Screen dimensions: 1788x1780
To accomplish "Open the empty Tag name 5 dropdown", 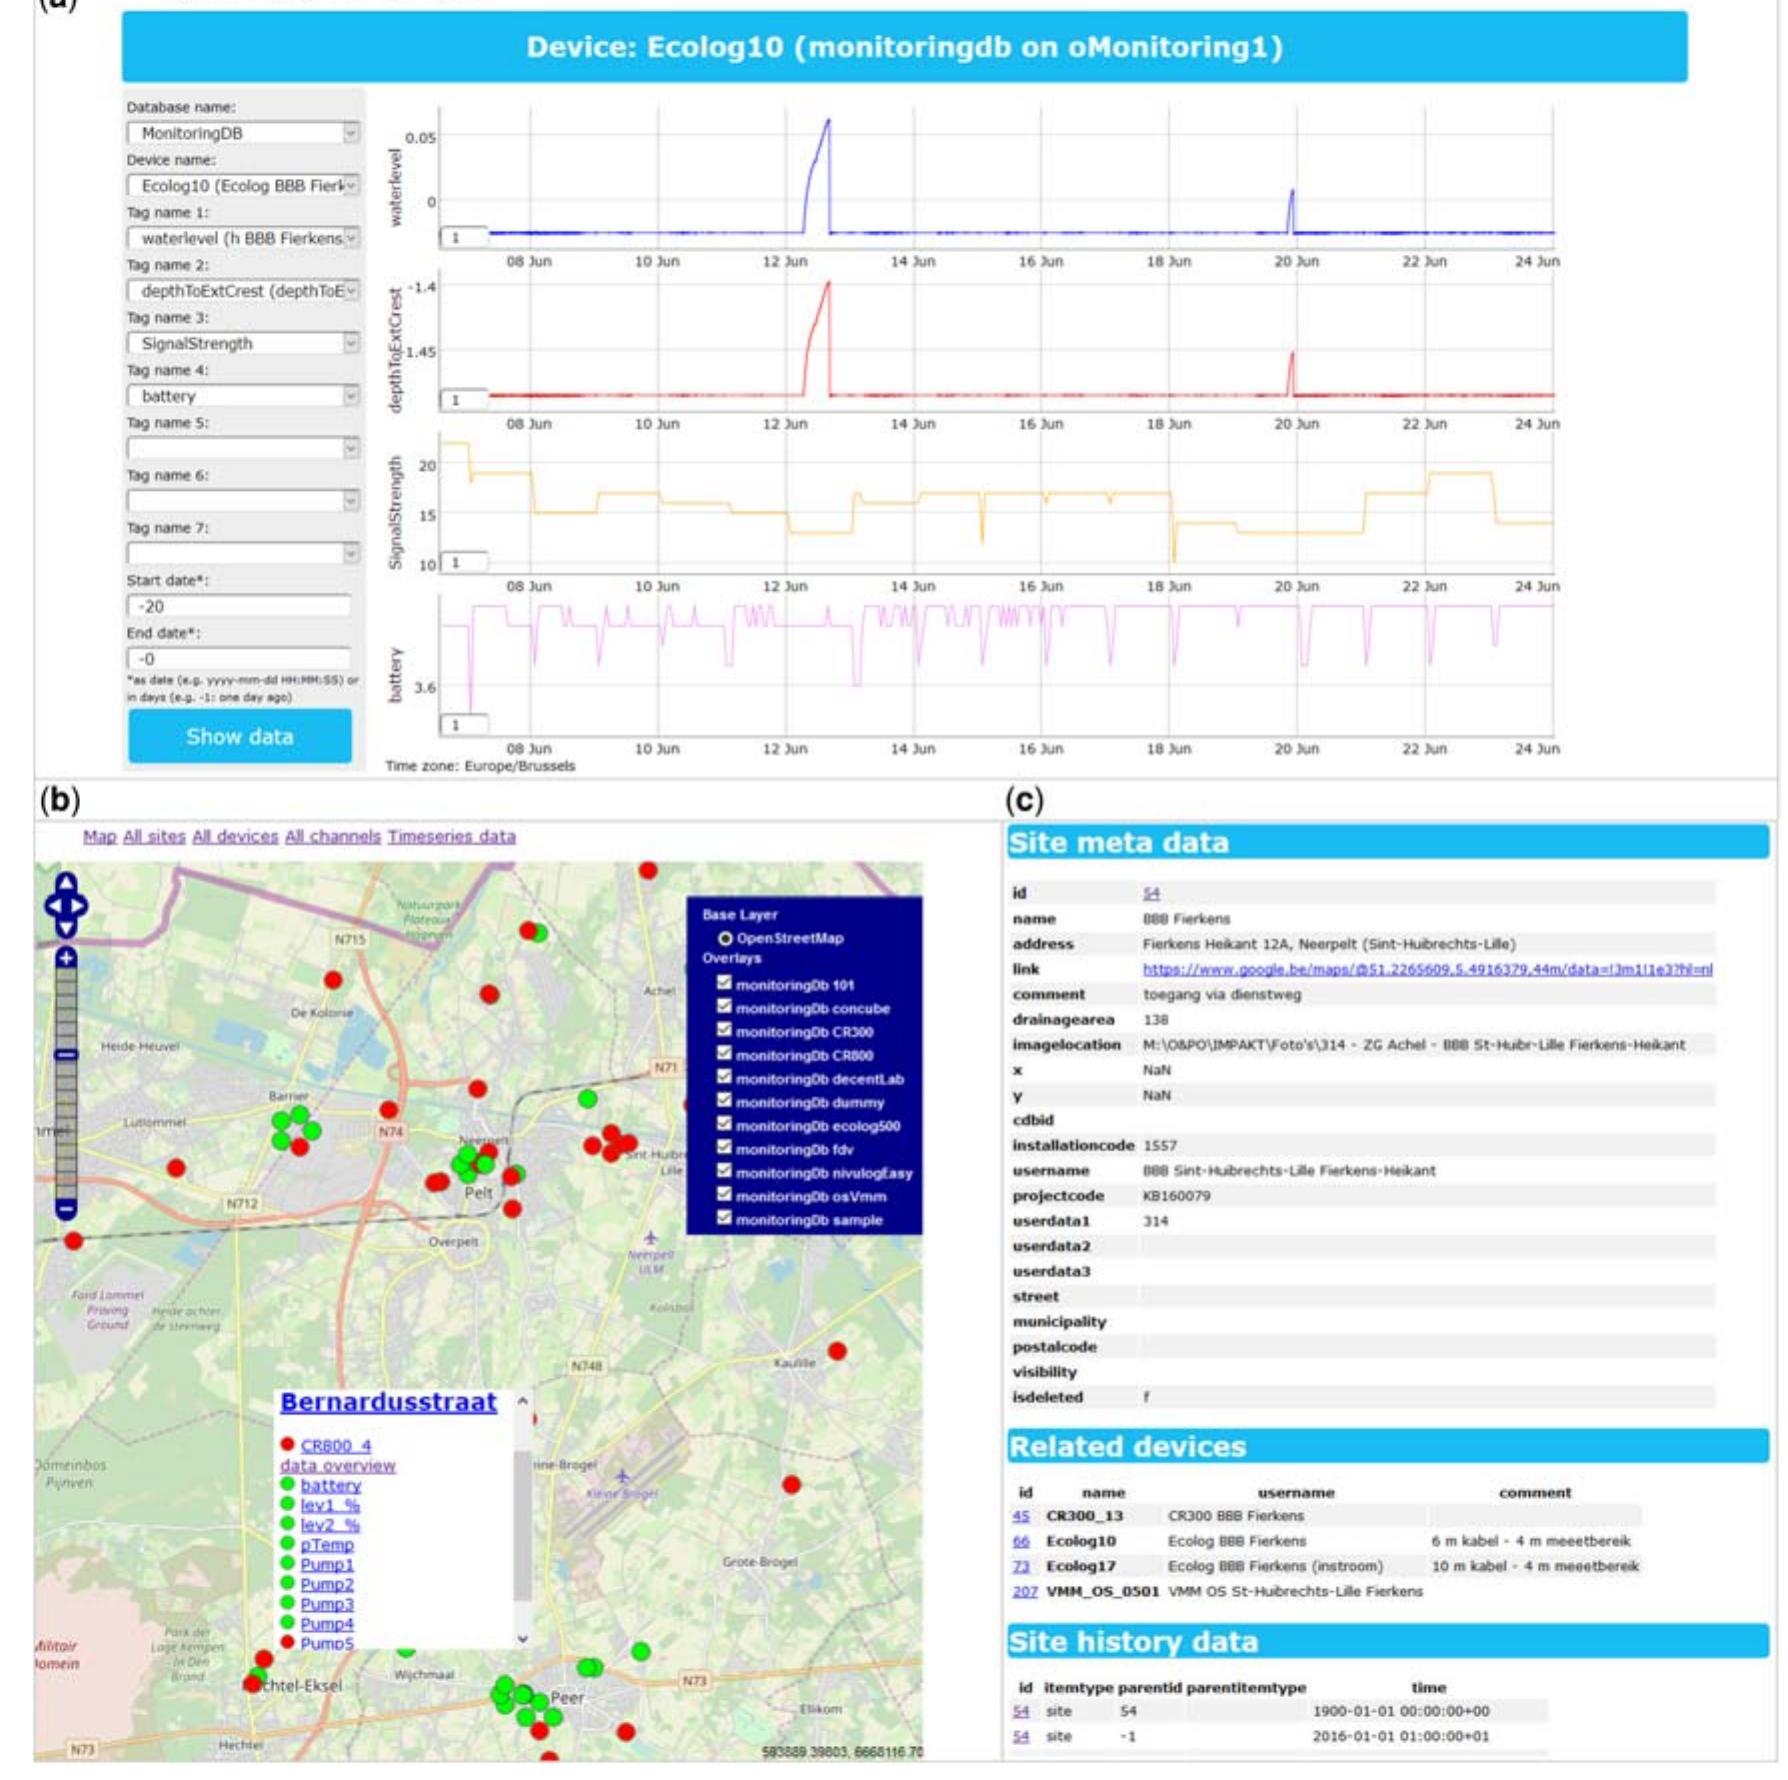I will pos(243,449).
